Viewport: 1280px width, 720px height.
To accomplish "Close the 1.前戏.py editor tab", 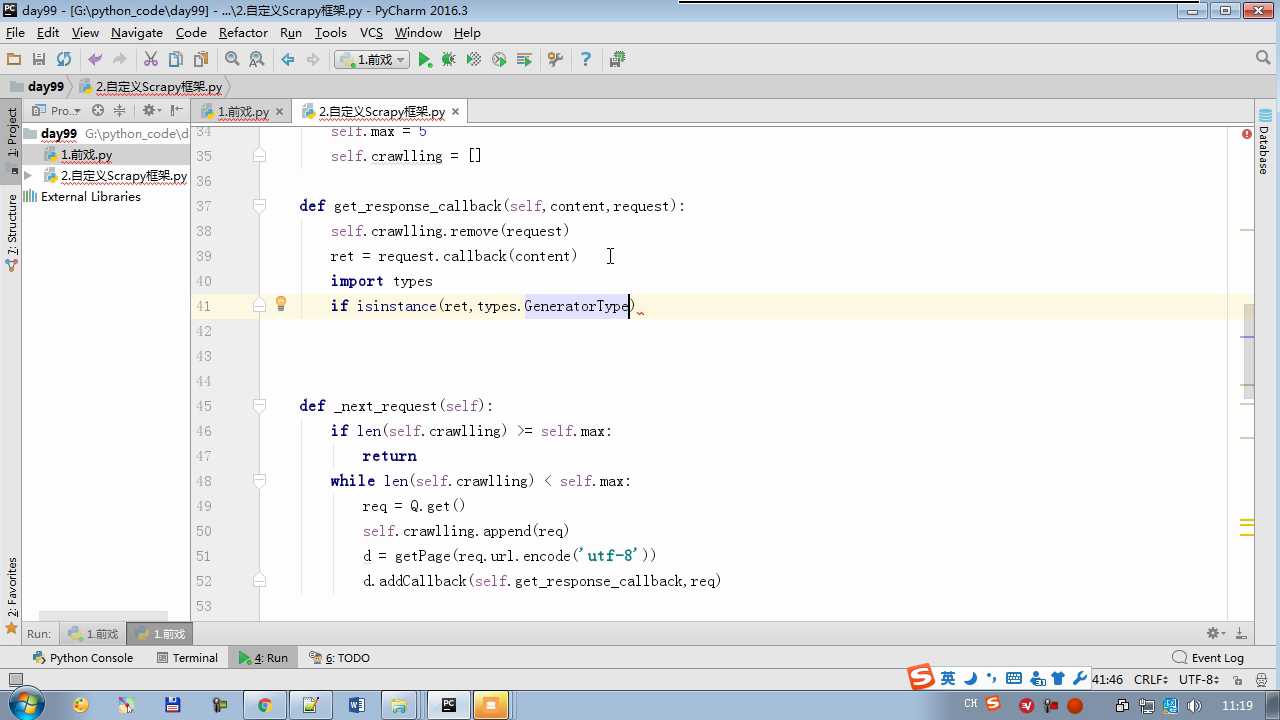I will pos(280,112).
